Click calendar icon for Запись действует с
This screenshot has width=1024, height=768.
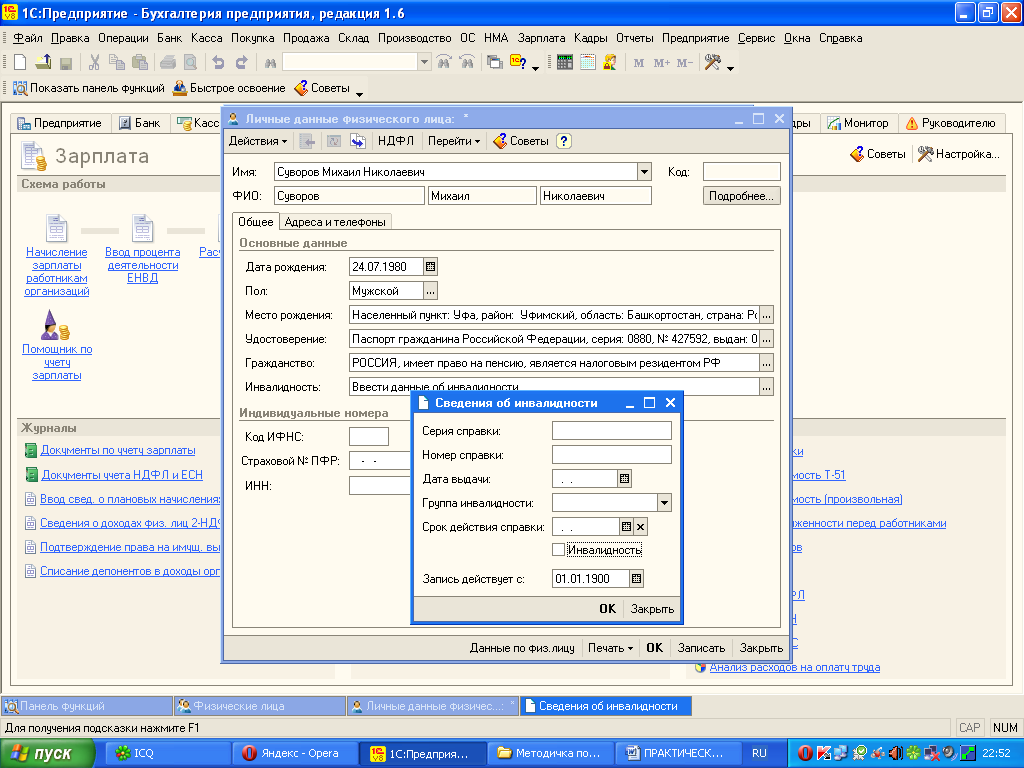click(x=637, y=579)
